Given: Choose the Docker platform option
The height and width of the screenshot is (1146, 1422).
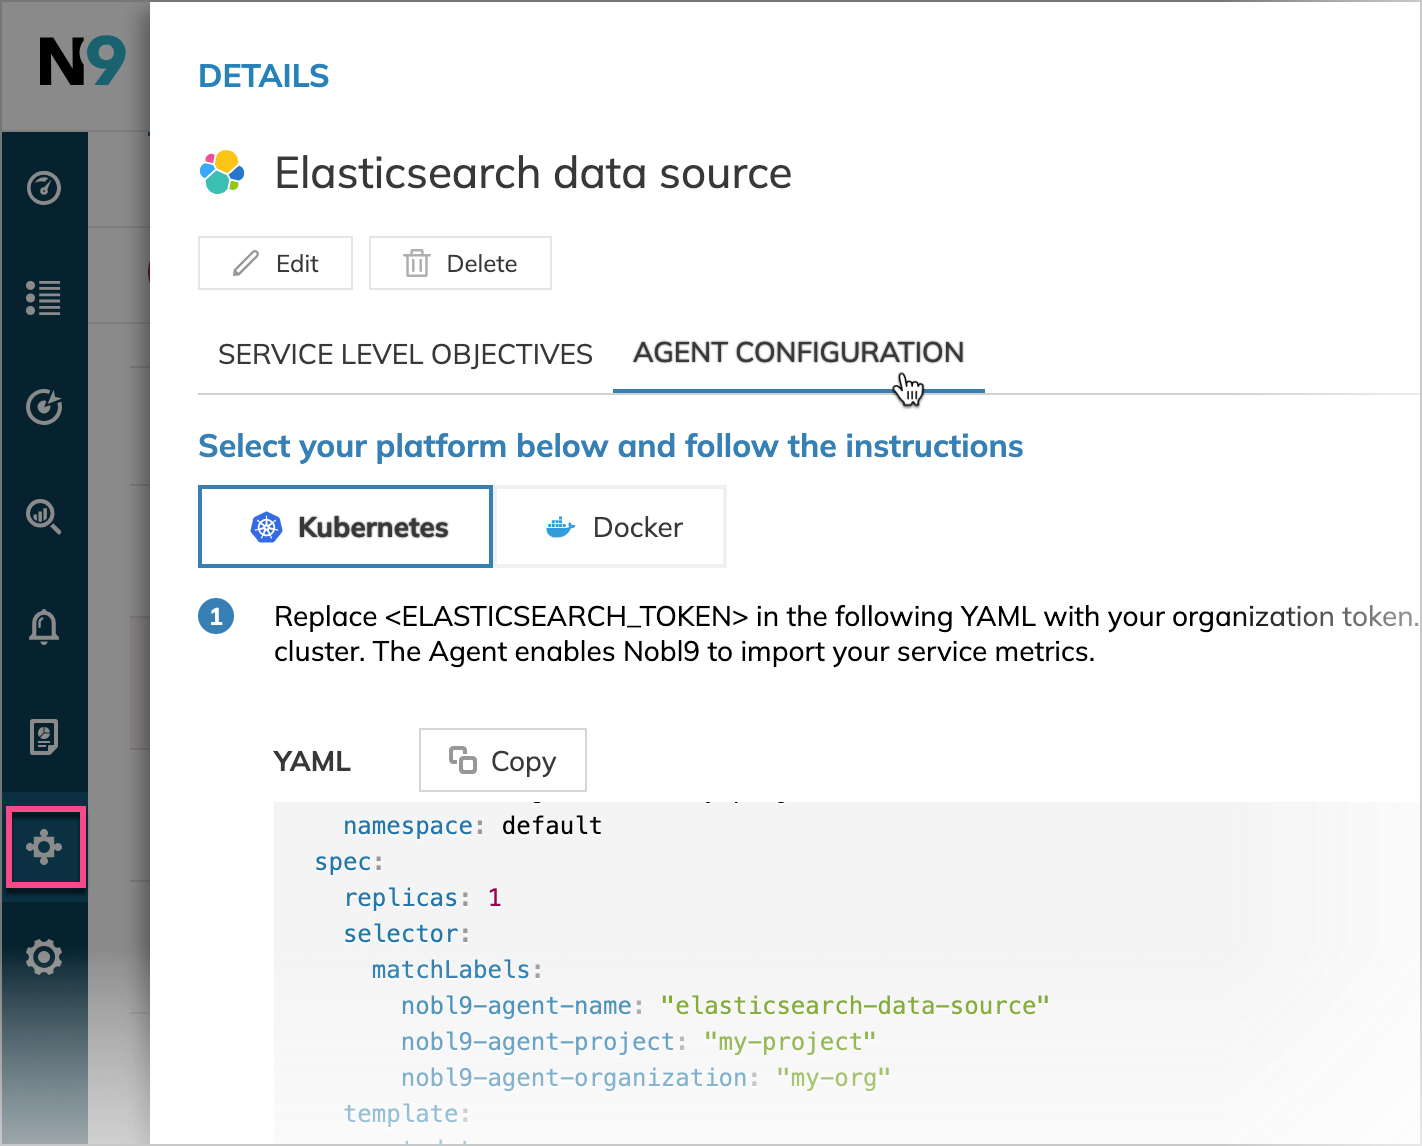Looking at the screenshot, I should 610,527.
